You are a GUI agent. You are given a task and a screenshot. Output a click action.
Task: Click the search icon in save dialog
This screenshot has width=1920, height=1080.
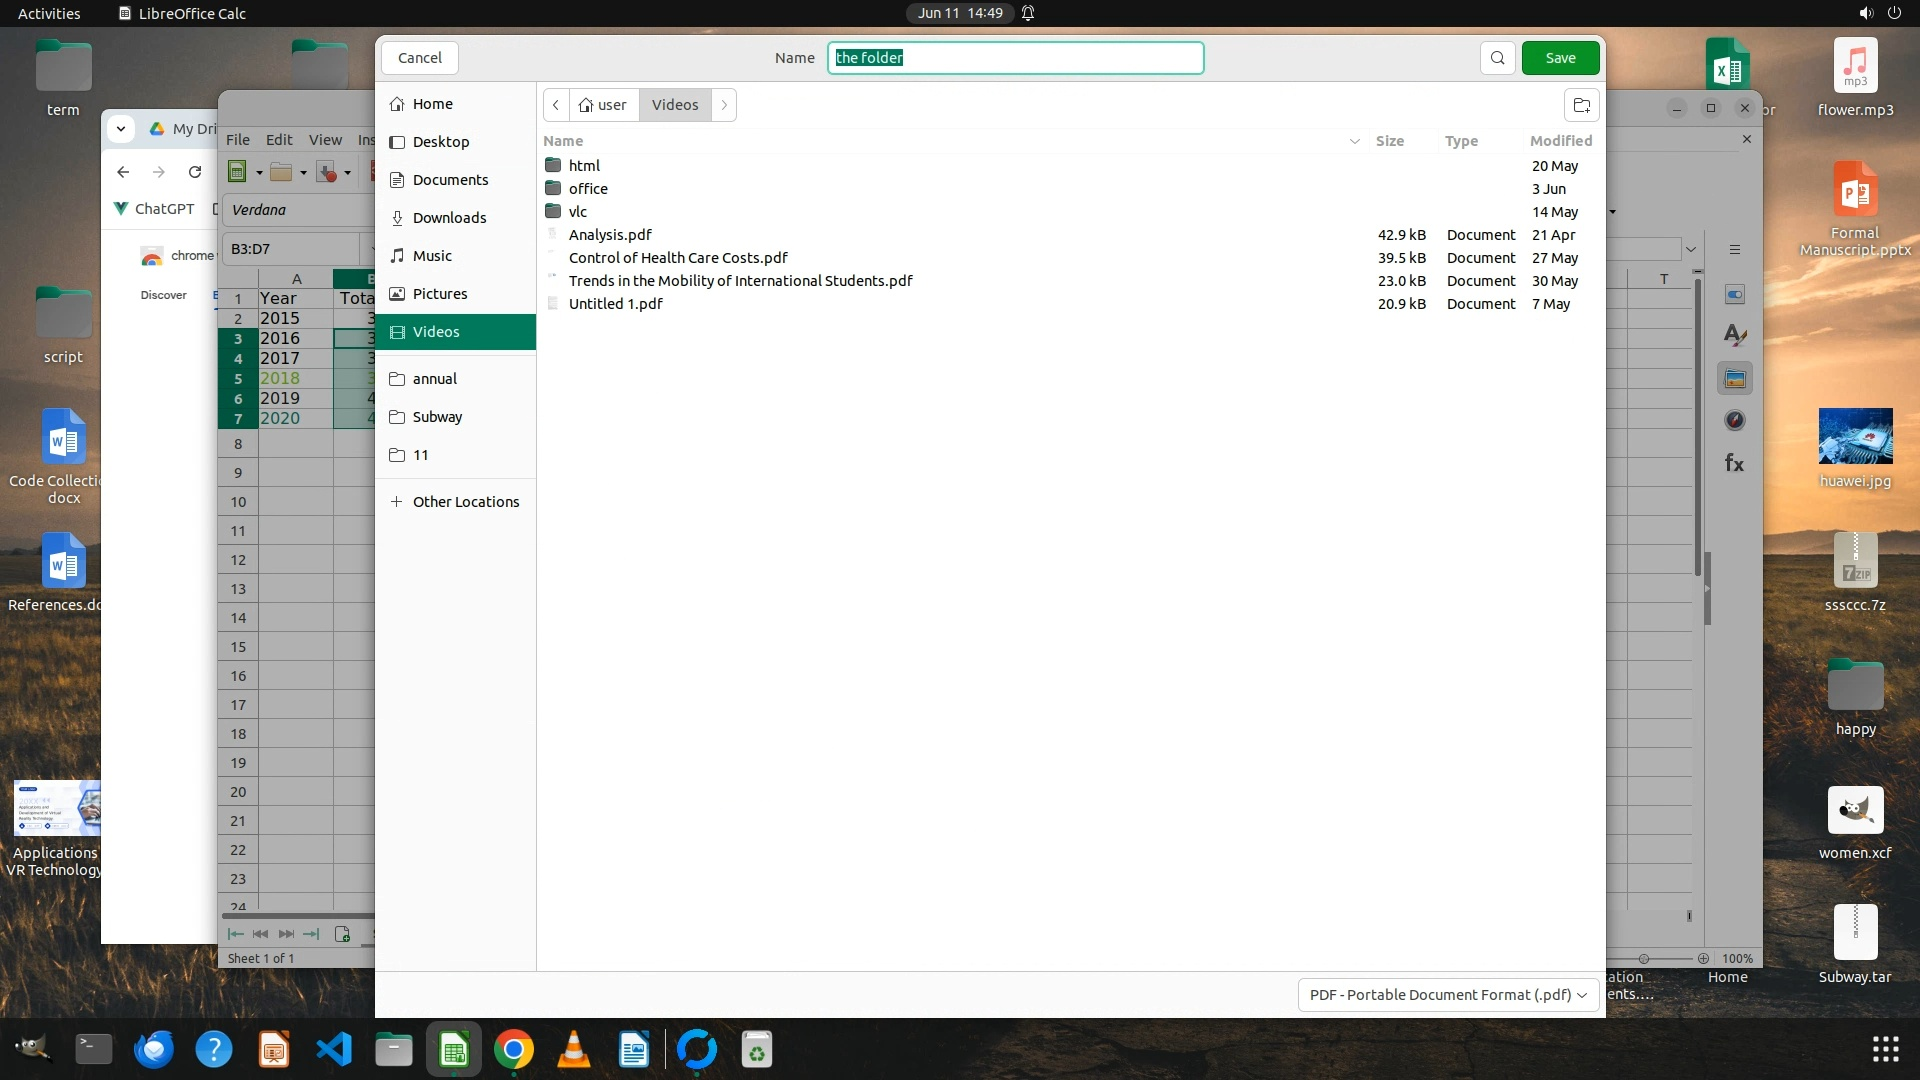[1497, 58]
